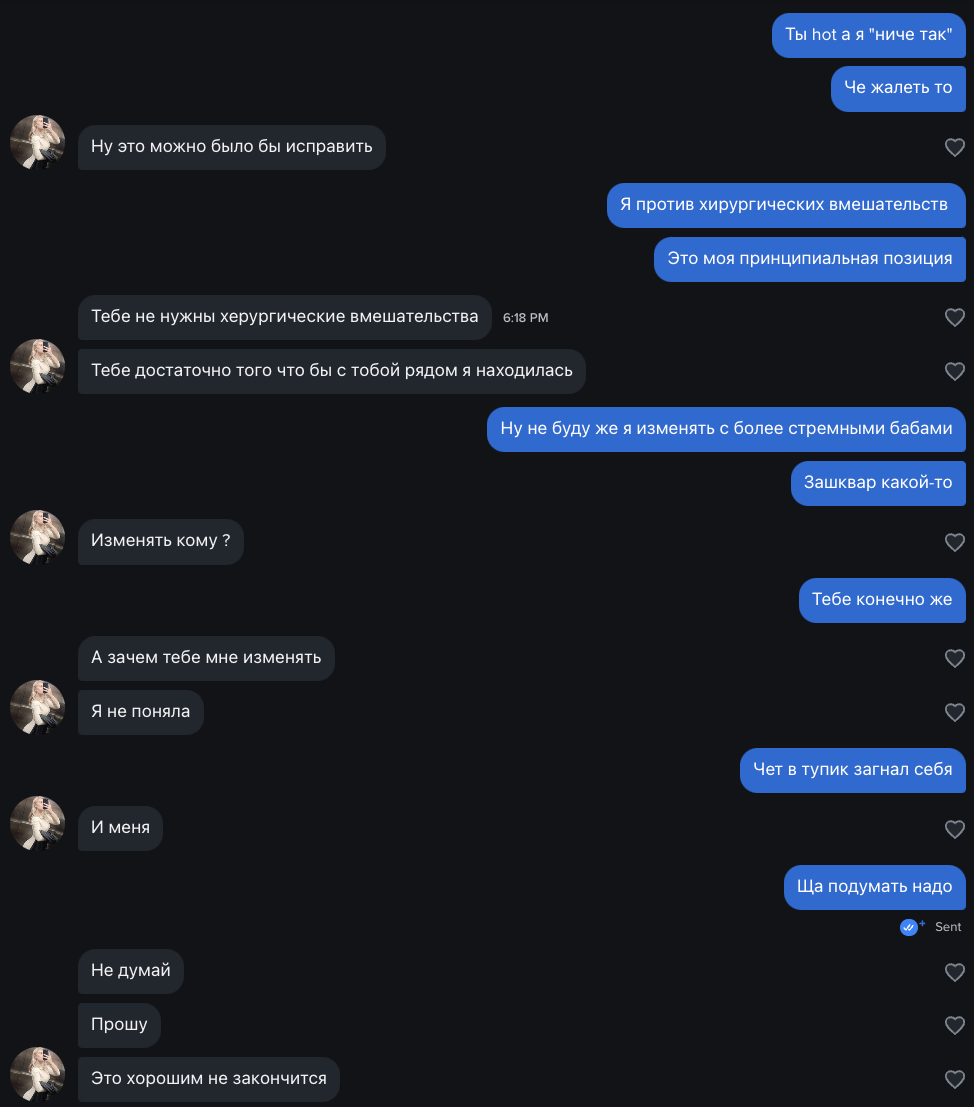Click the "Sent" status label
Screen dimensions: 974x1107
(948, 927)
